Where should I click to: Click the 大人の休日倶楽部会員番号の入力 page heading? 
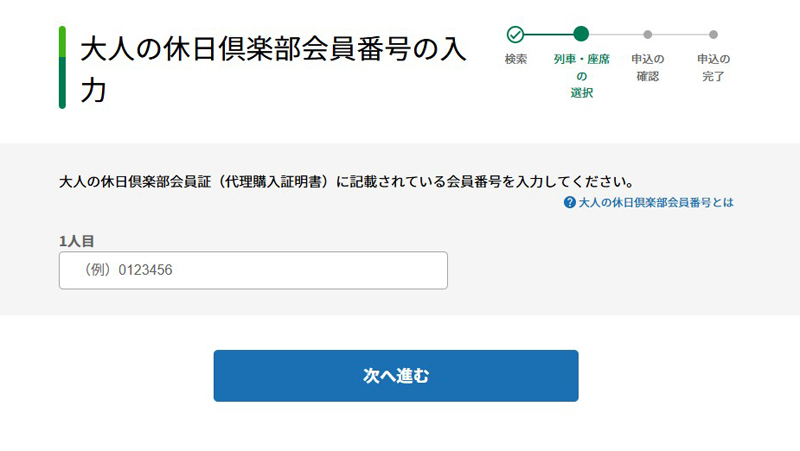pyautogui.click(x=273, y=69)
